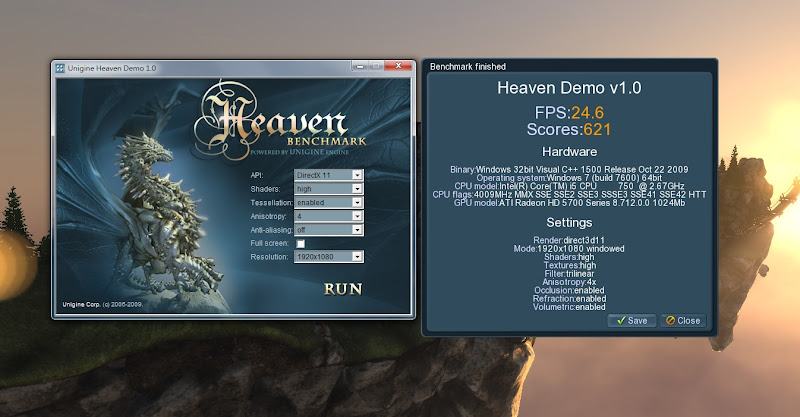Click the Settings section heading
The width and height of the screenshot is (800, 417).
coord(569,223)
